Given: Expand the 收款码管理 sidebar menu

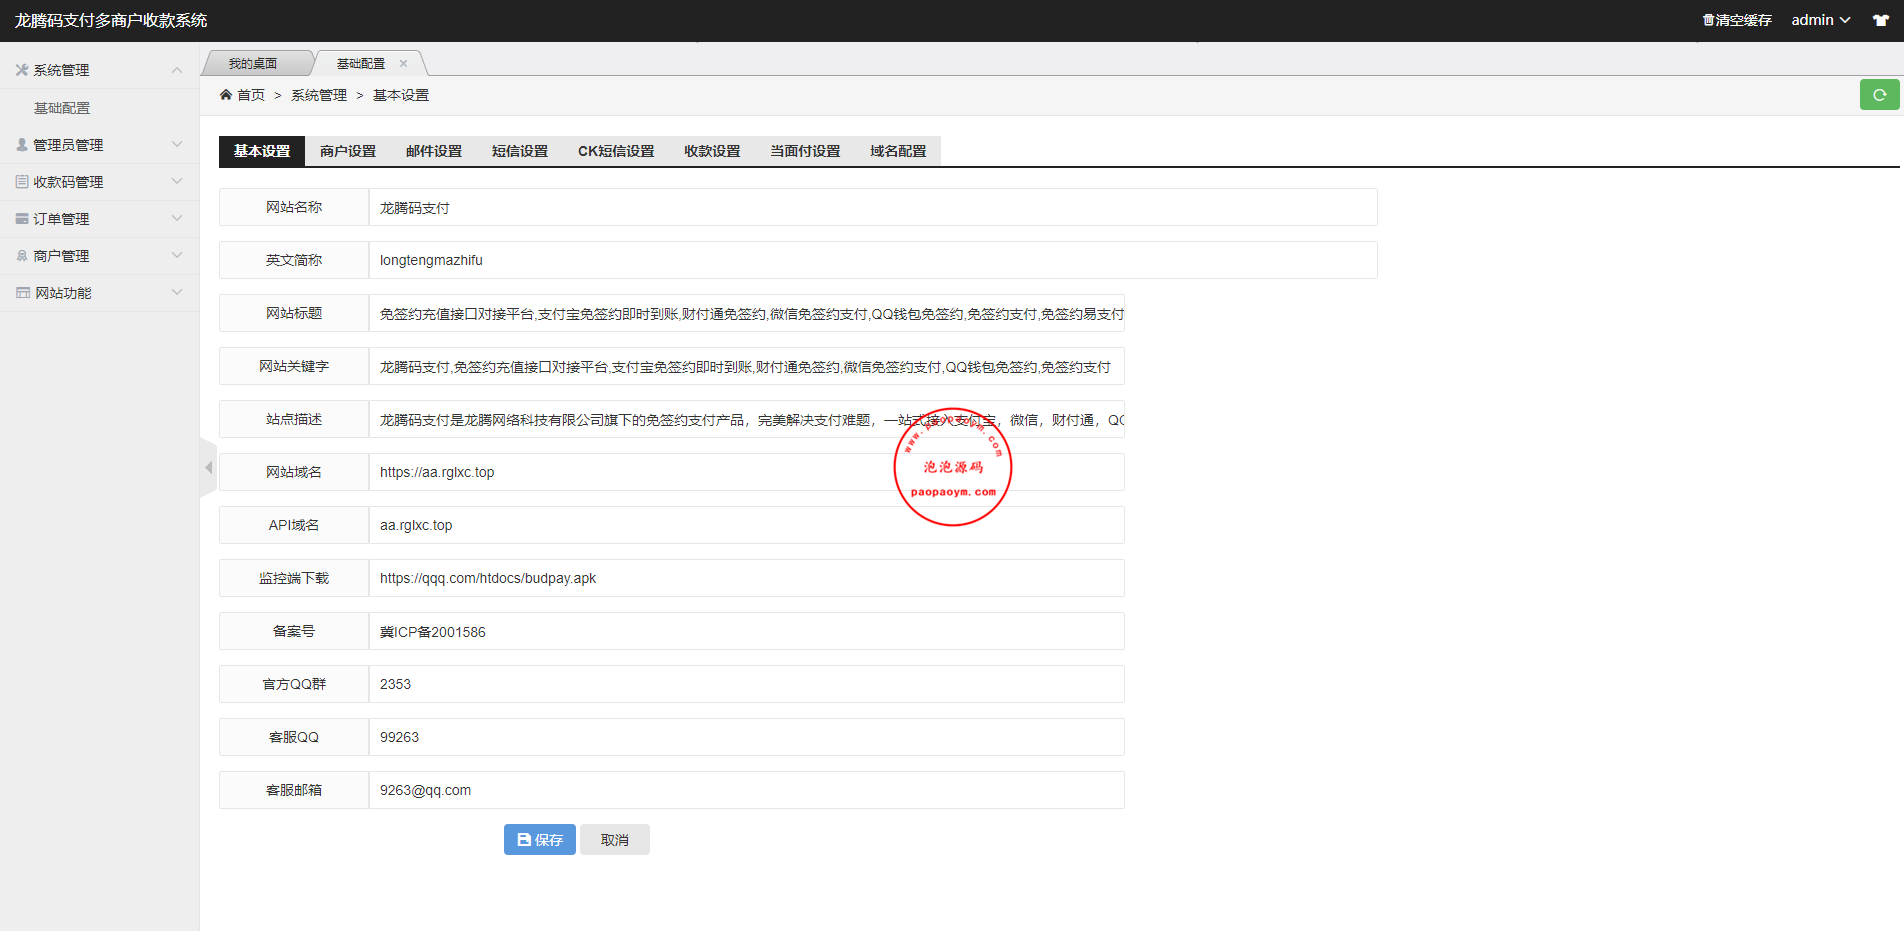Looking at the screenshot, I should (x=99, y=182).
